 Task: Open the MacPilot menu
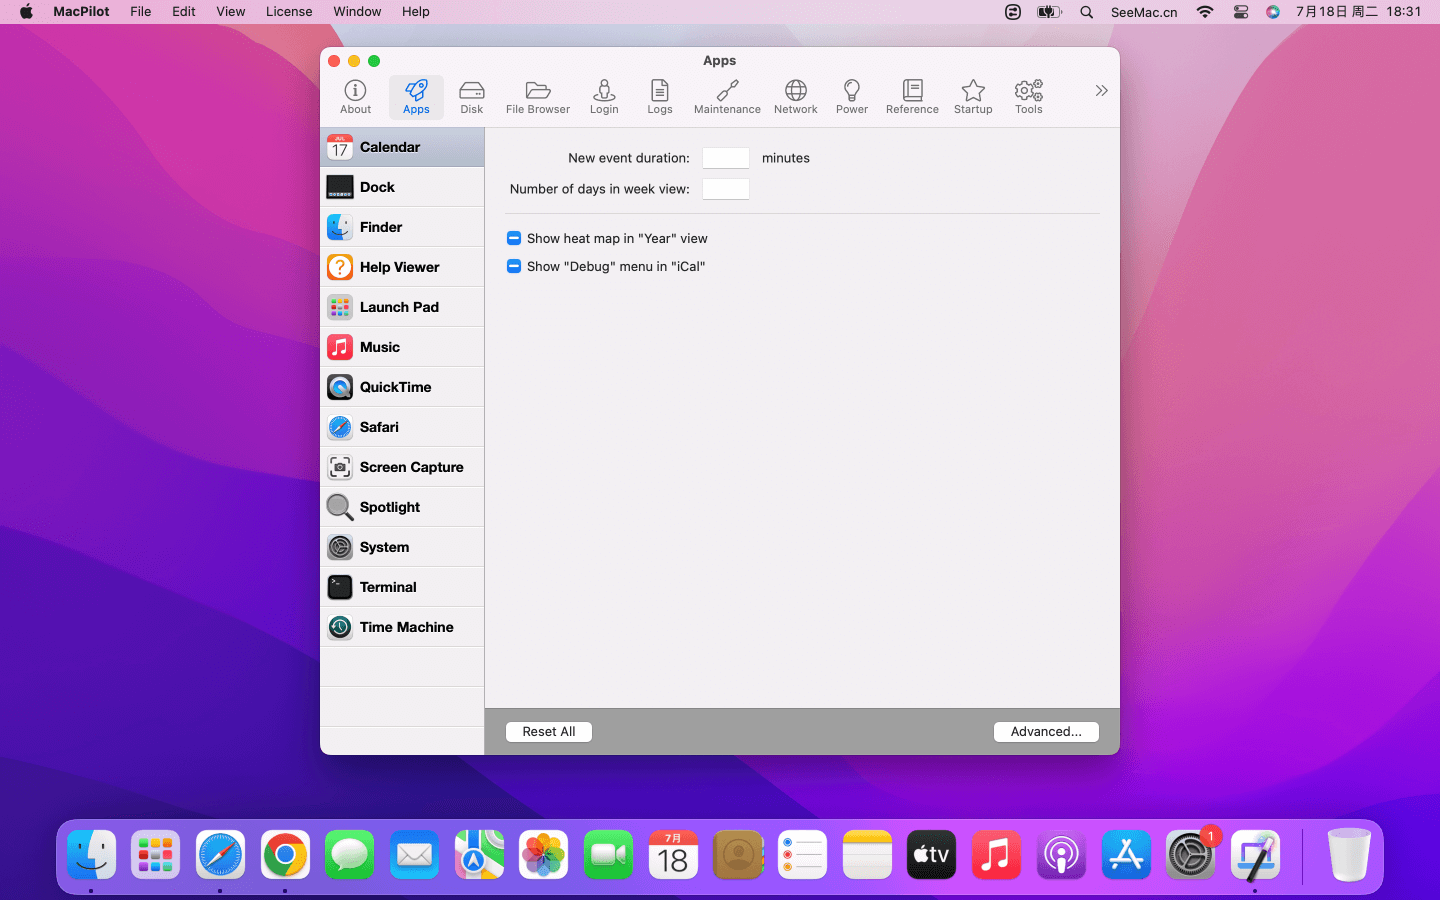(81, 12)
